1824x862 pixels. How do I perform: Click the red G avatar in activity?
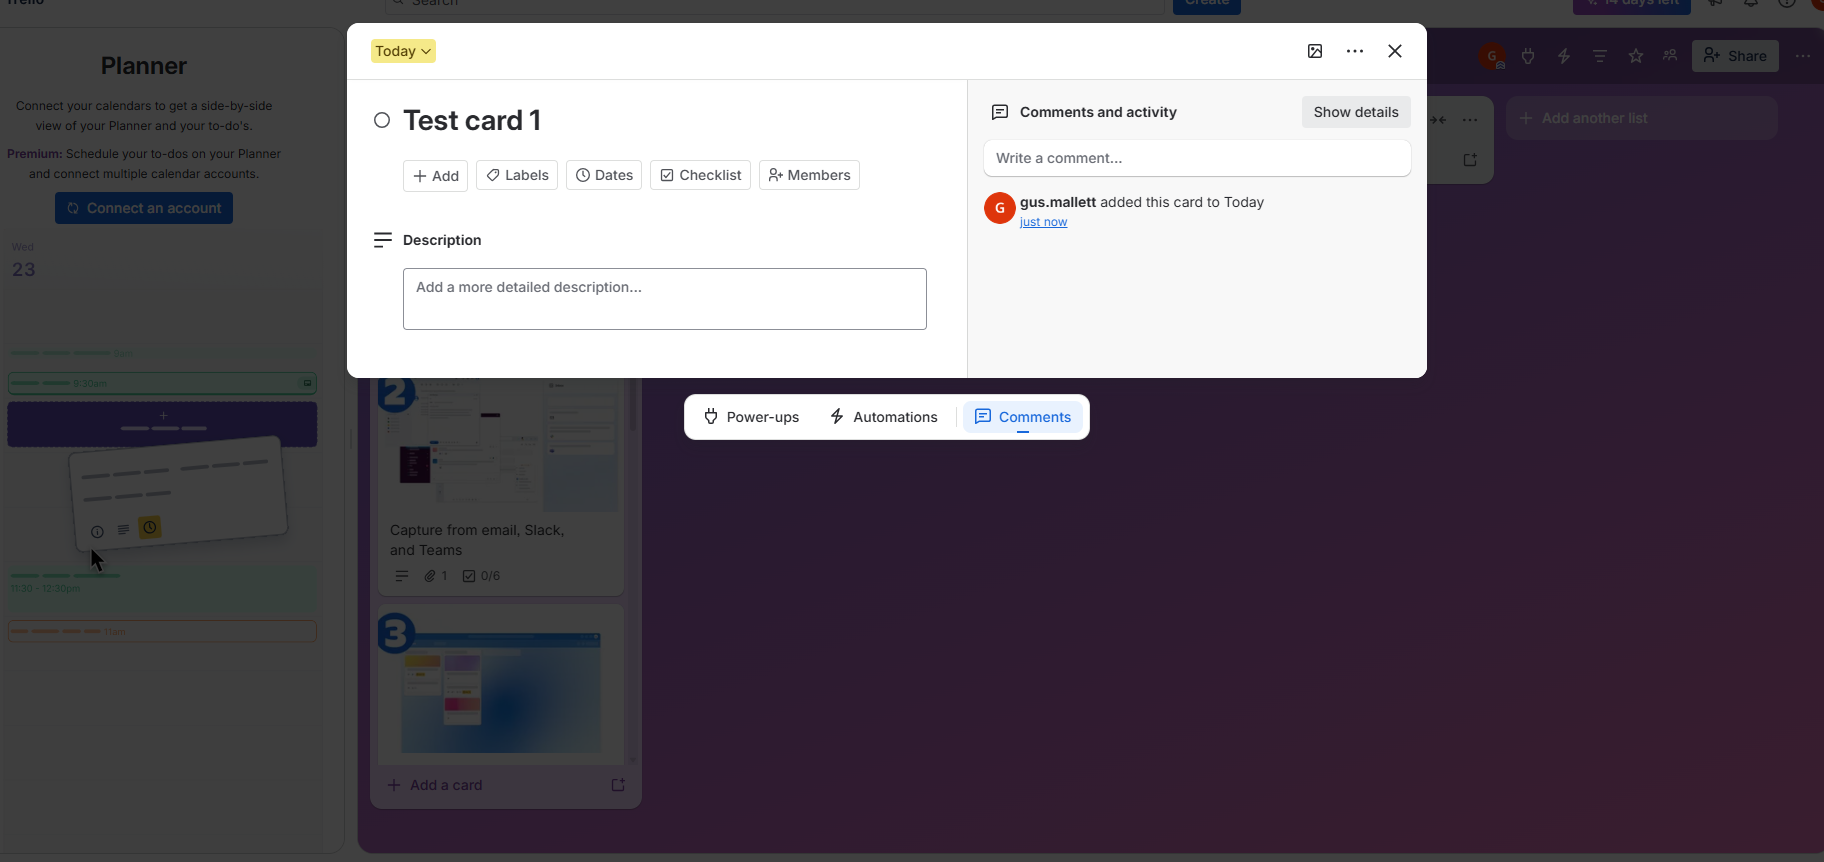tap(1000, 208)
